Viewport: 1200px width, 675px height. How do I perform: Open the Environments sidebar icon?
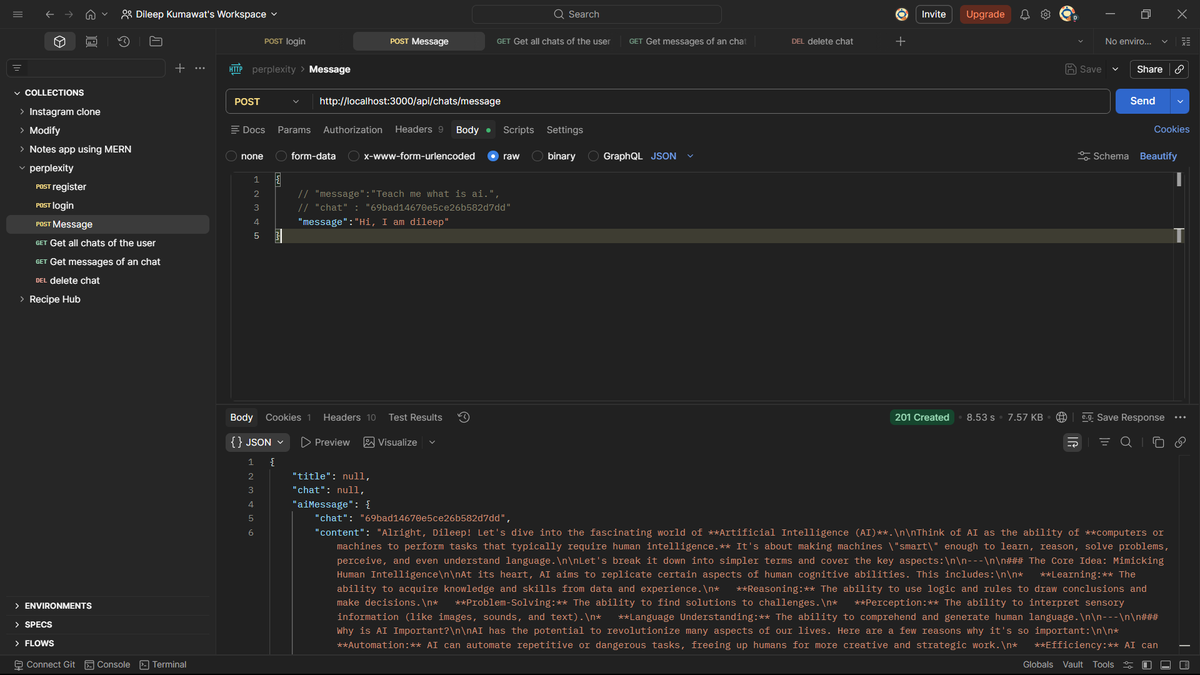92,41
